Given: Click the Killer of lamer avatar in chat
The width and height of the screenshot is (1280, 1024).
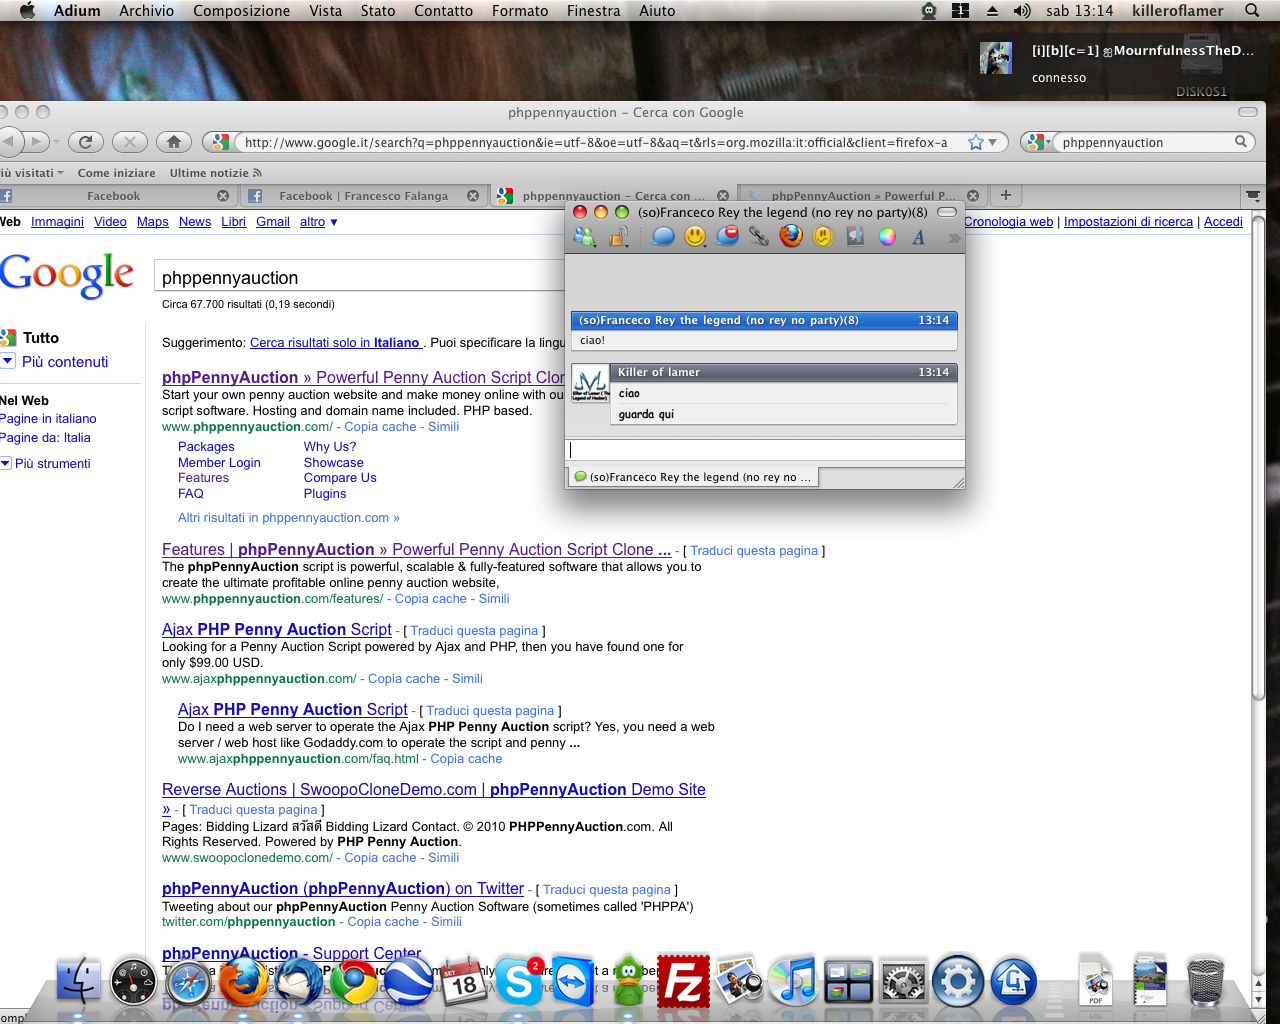Looking at the screenshot, I should click(590, 384).
